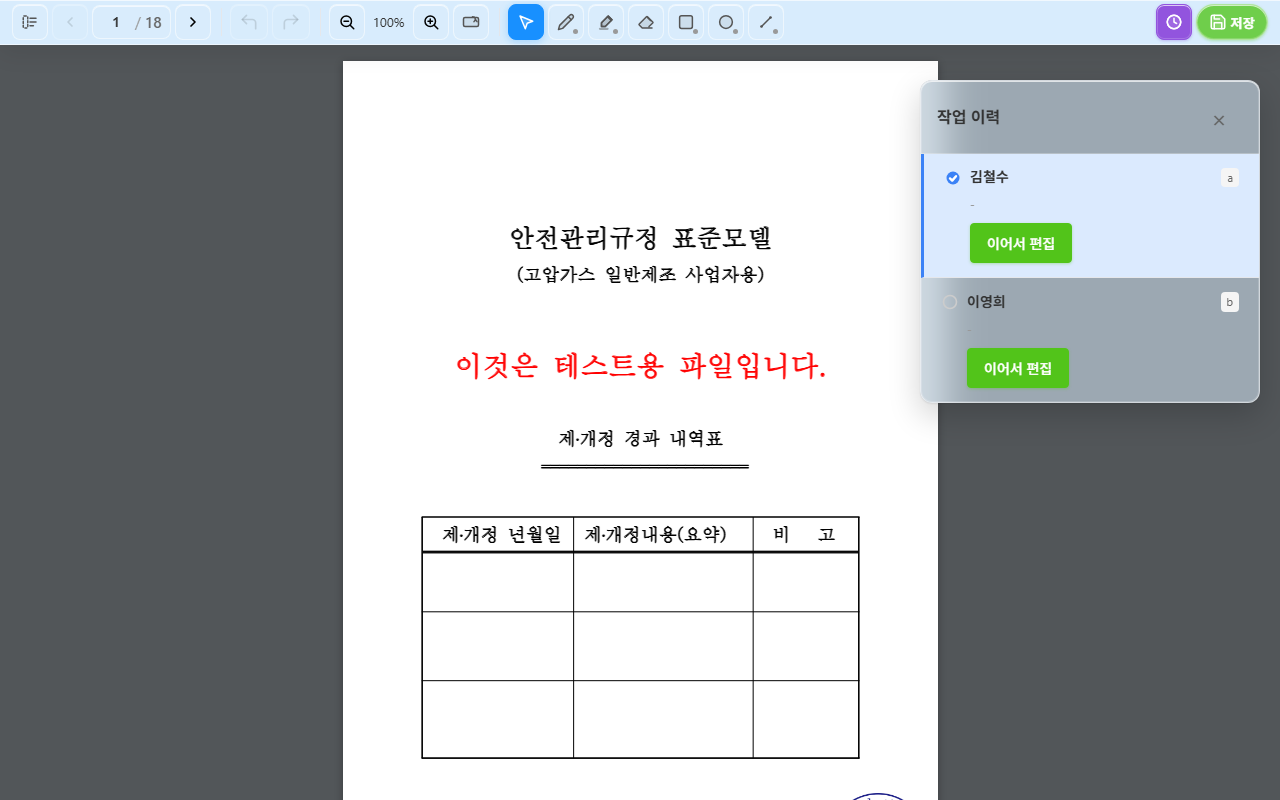Click the heading 제·개정 경과 내역표

(641, 438)
